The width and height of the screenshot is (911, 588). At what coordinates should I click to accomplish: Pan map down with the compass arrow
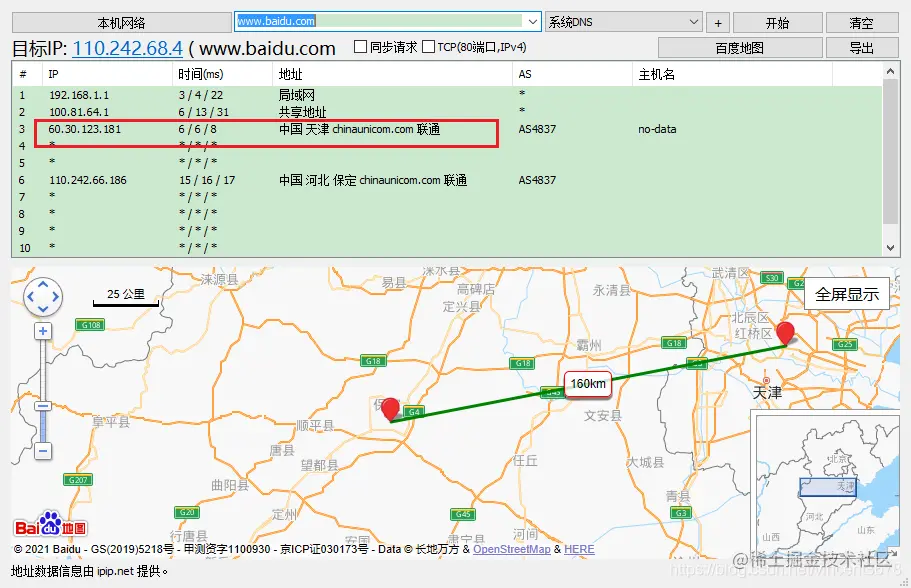pyautogui.click(x=43, y=308)
